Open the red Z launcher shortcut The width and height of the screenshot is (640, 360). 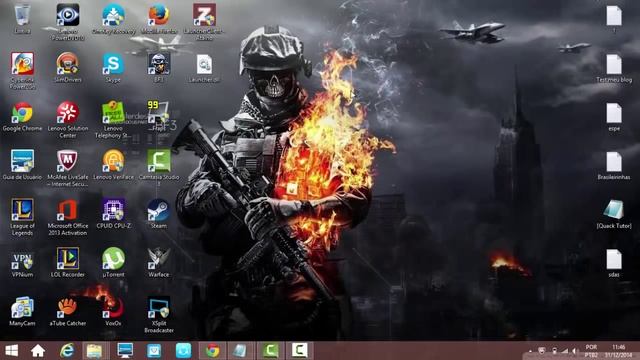click(x=204, y=22)
